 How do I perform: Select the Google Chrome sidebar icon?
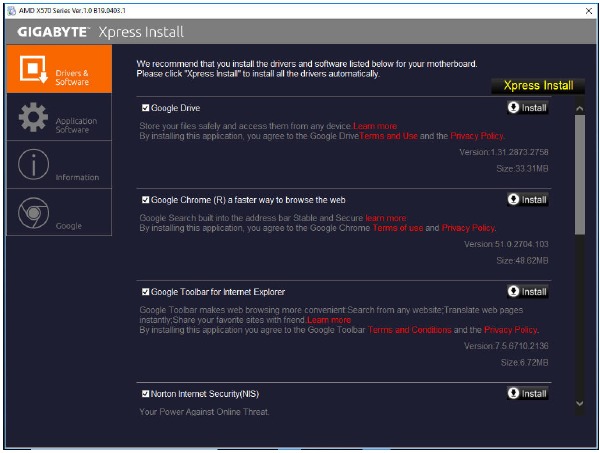[33, 212]
